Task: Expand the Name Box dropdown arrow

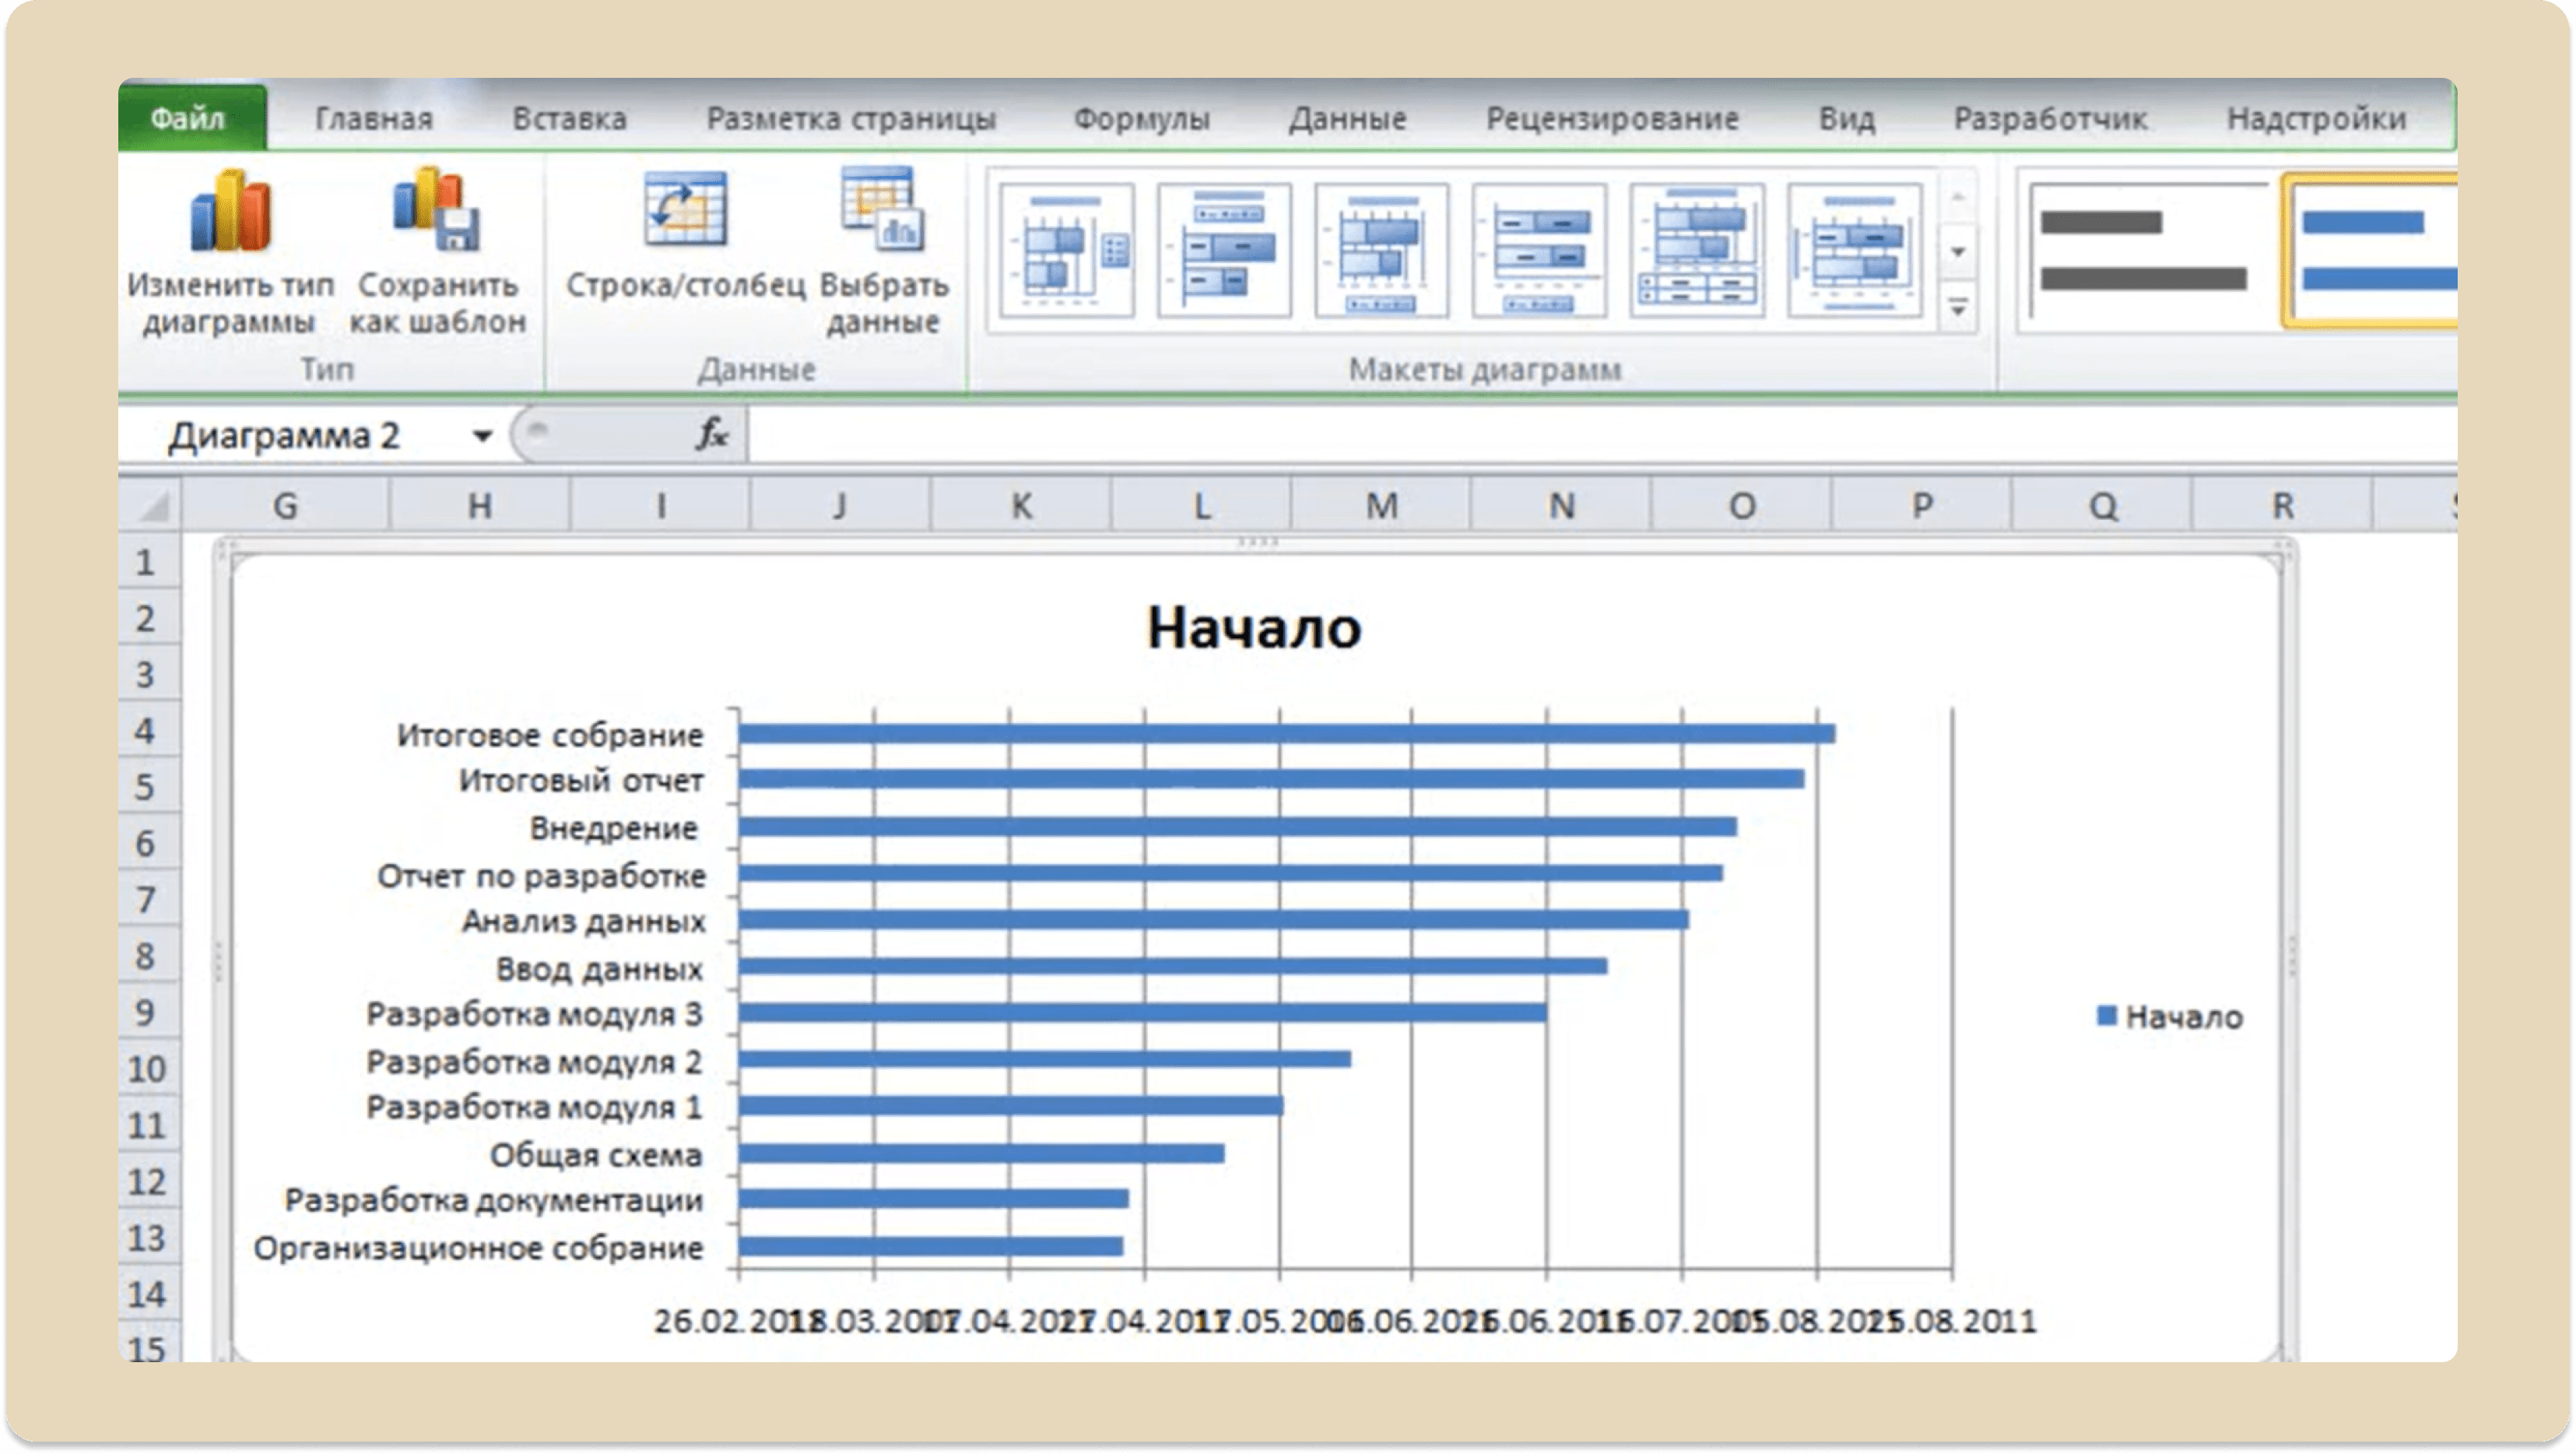Action: [482, 436]
